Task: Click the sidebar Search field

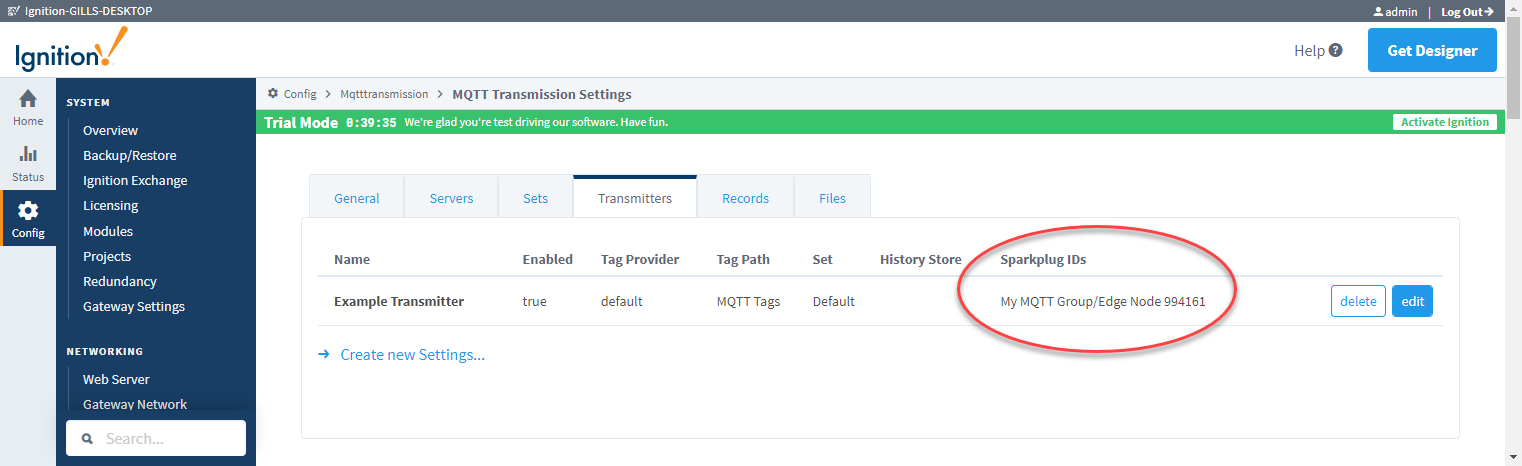Action: point(156,438)
